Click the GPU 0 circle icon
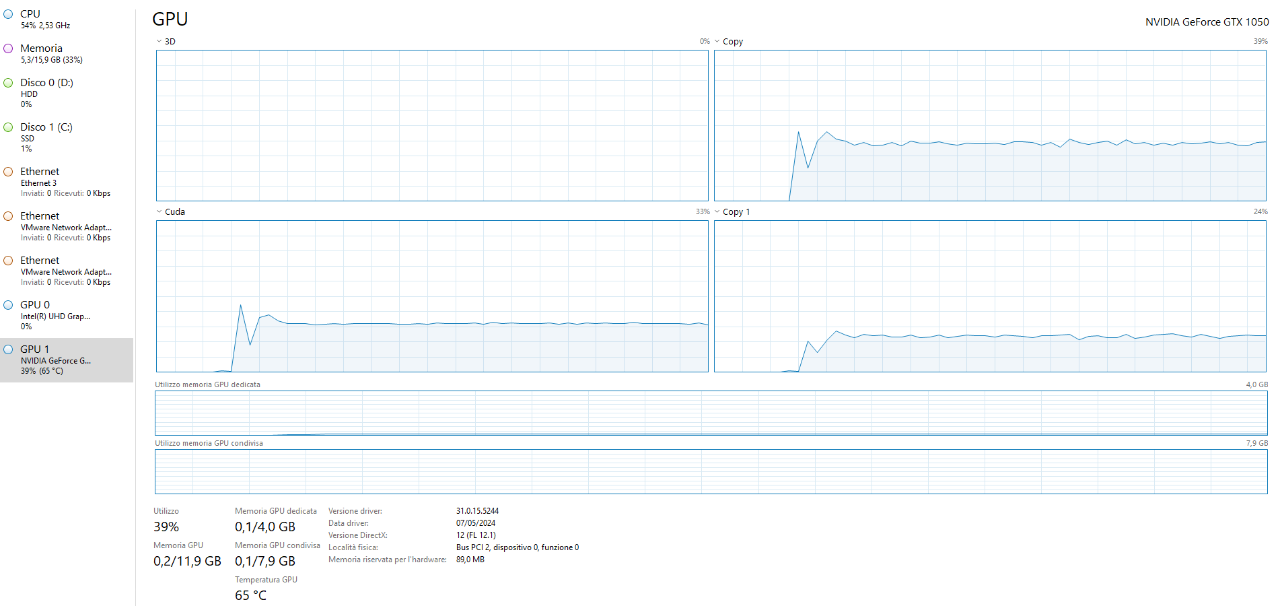This screenshot has width=1280, height=606. click(x=9, y=305)
